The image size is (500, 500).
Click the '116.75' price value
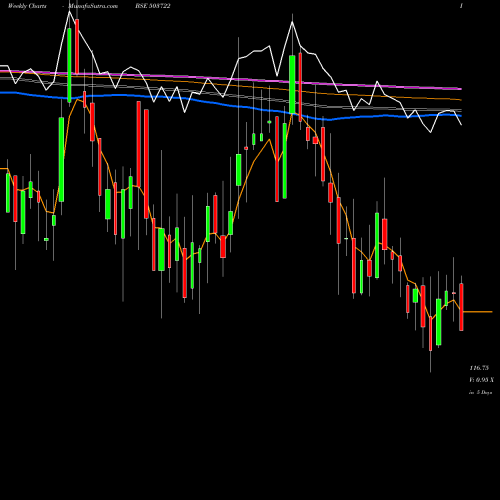click(x=479, y=368)
